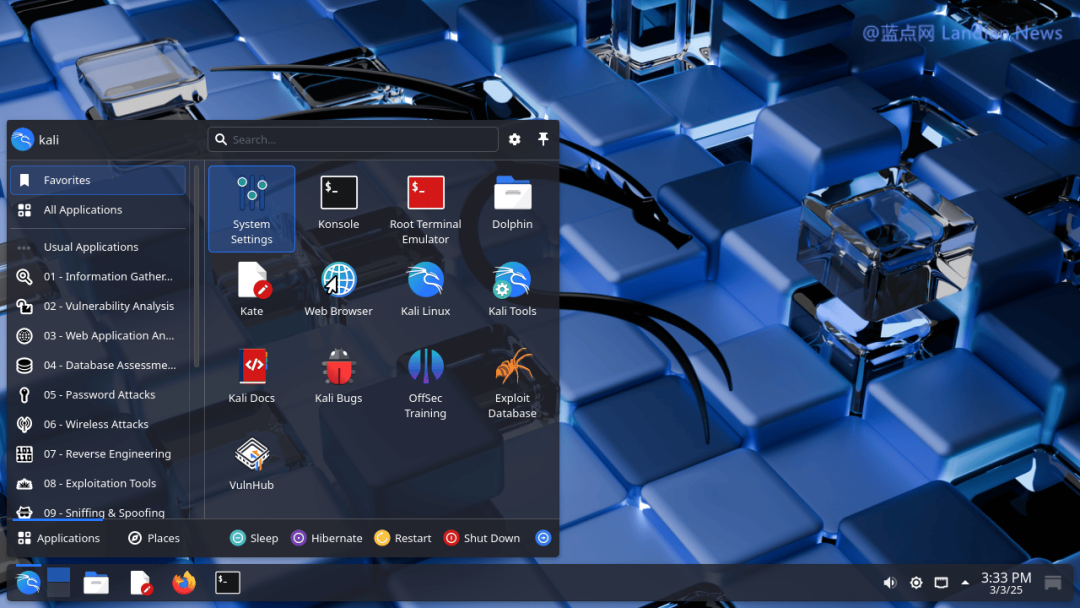Open 07 - Reverse Engineering category
The width and height of the screenshot is (1080, 608).
(x=98, y=454)
